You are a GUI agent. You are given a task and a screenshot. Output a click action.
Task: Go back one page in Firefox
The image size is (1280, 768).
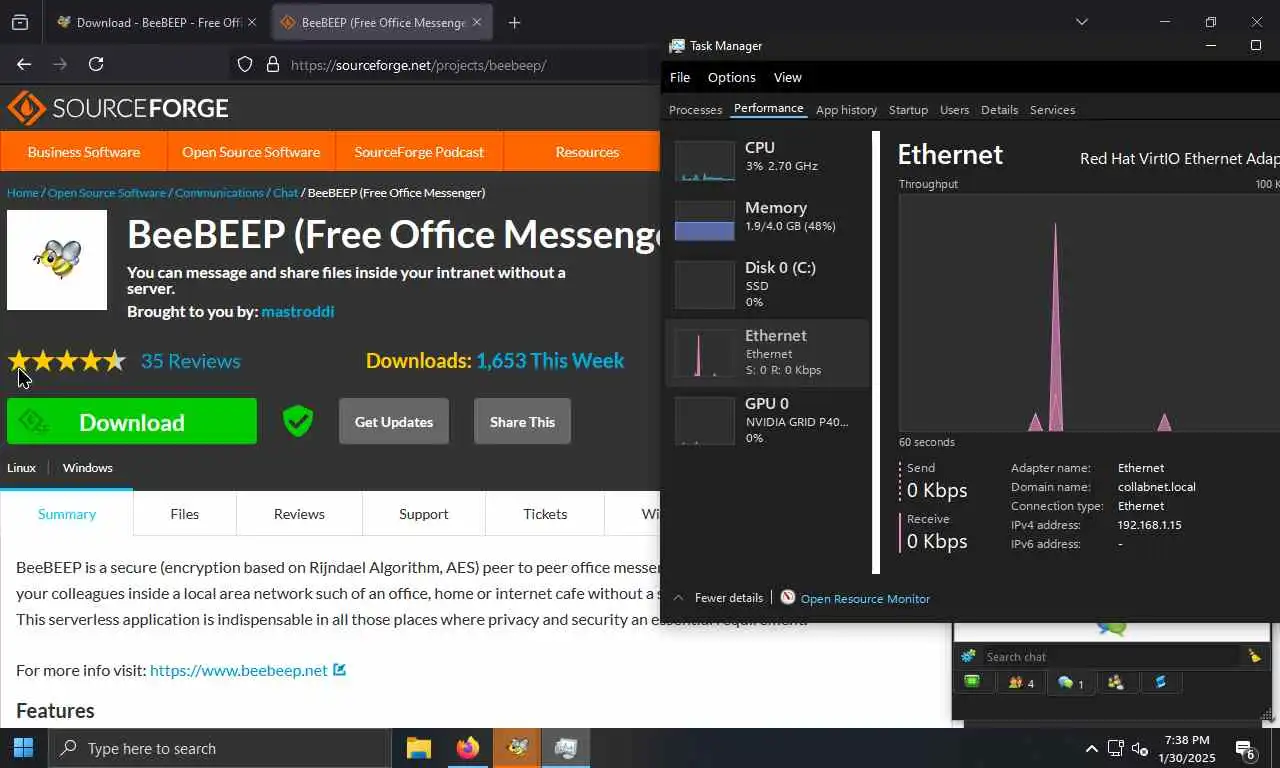(24, 64)
